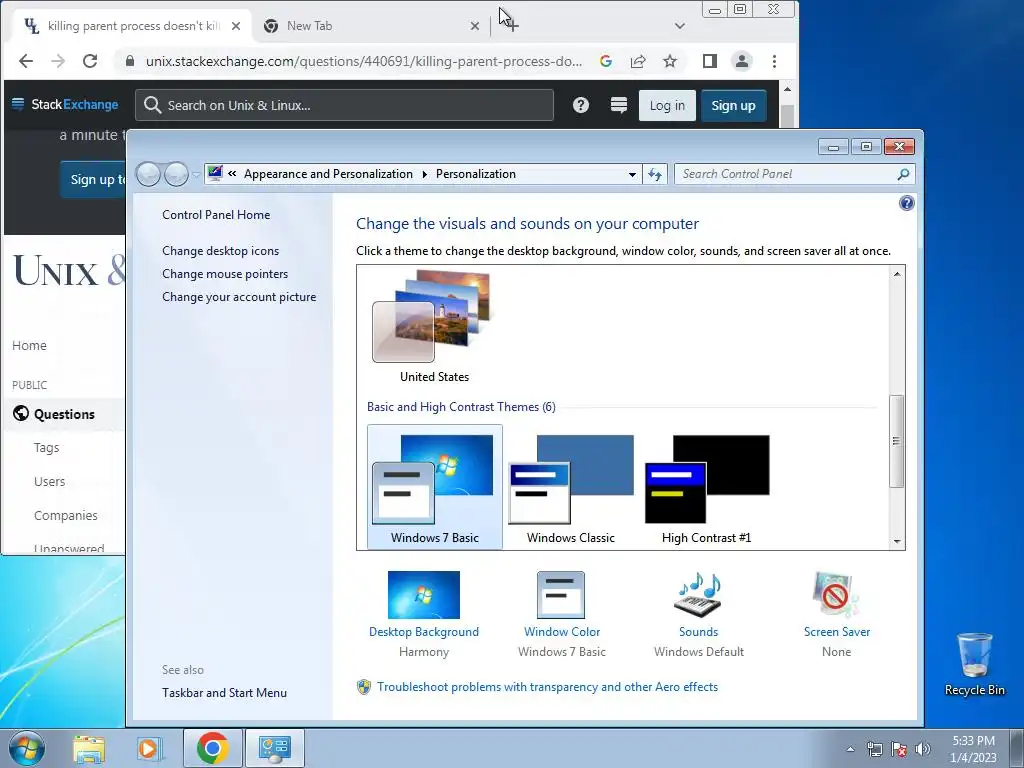Click the Stack Exchange help icon
The width and height of the screenshot is (1024, 768).
coord(581,105)
